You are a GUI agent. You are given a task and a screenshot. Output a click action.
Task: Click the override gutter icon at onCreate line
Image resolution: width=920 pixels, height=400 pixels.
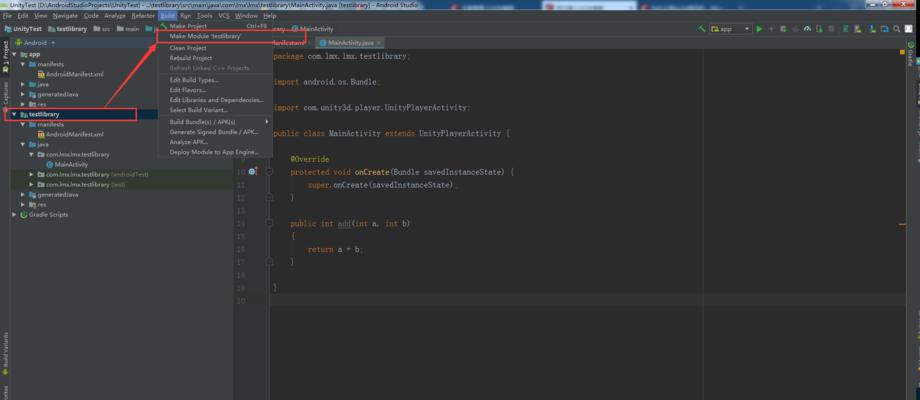tap(252, 172)
